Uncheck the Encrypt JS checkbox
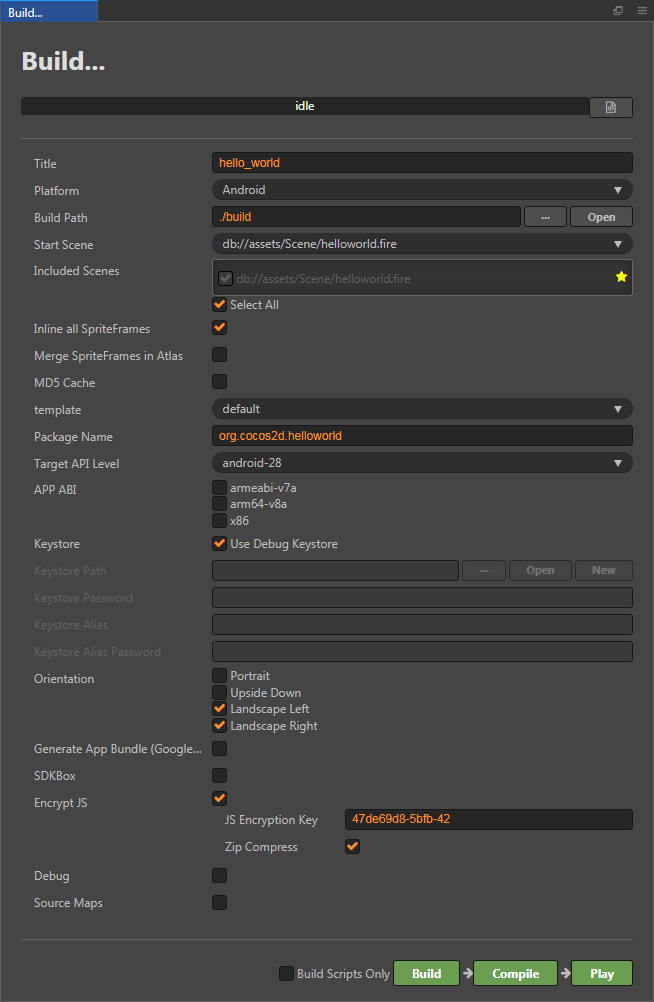The image size is (654, 1002). [219, 799]
